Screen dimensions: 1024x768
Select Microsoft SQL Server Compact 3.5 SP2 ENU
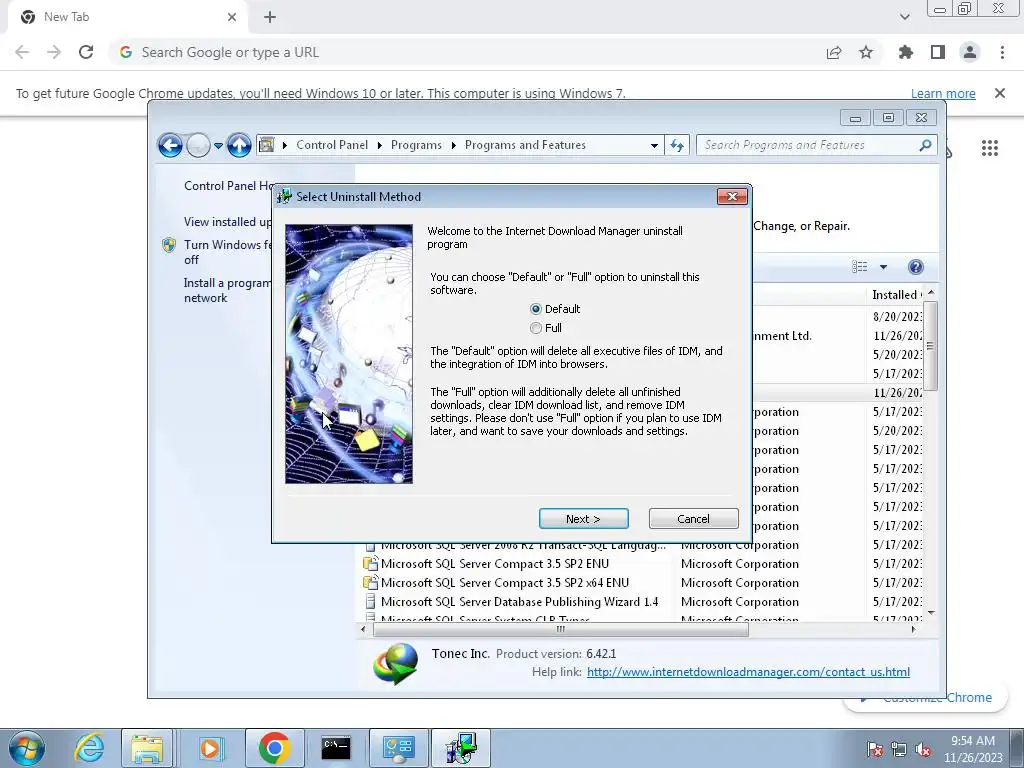[494, 564]
